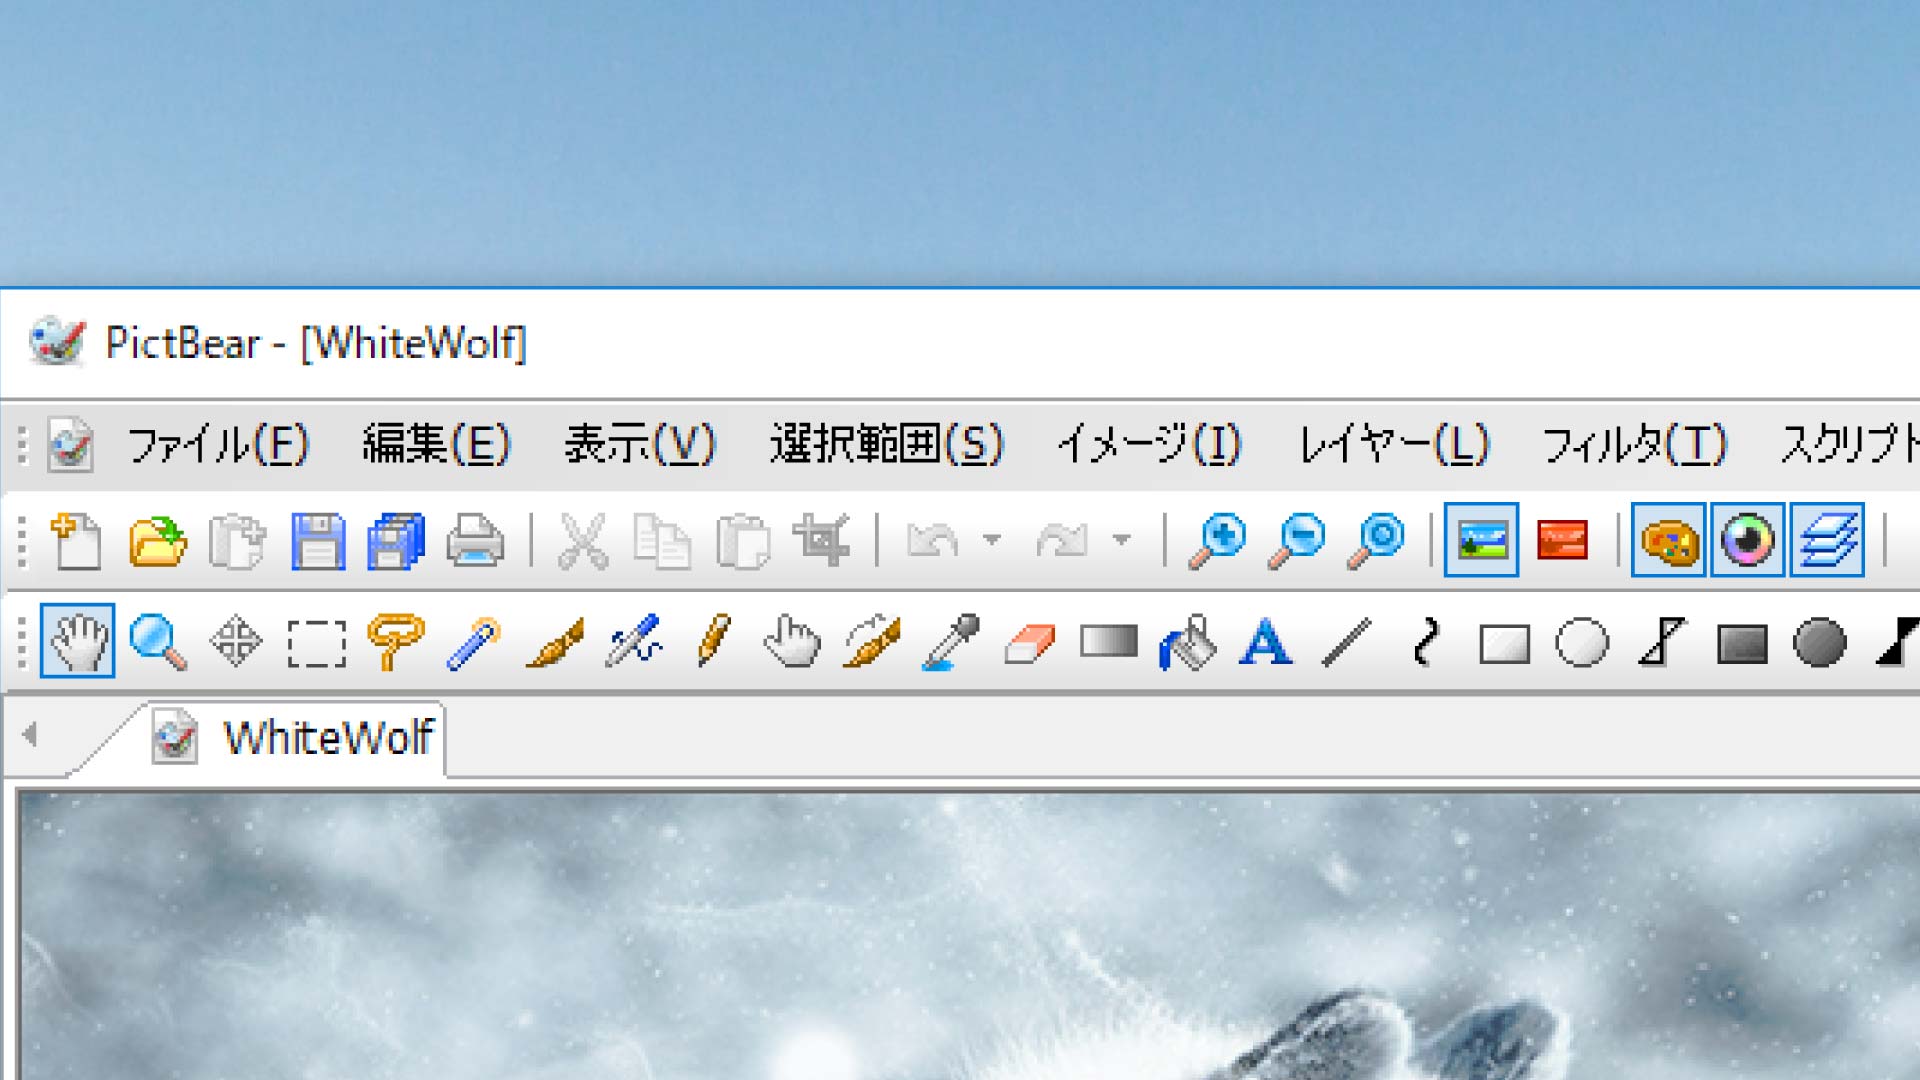Expand the Redo history dropdown arrow
Viewport: 1920px width, 1080px height.
1122,541
